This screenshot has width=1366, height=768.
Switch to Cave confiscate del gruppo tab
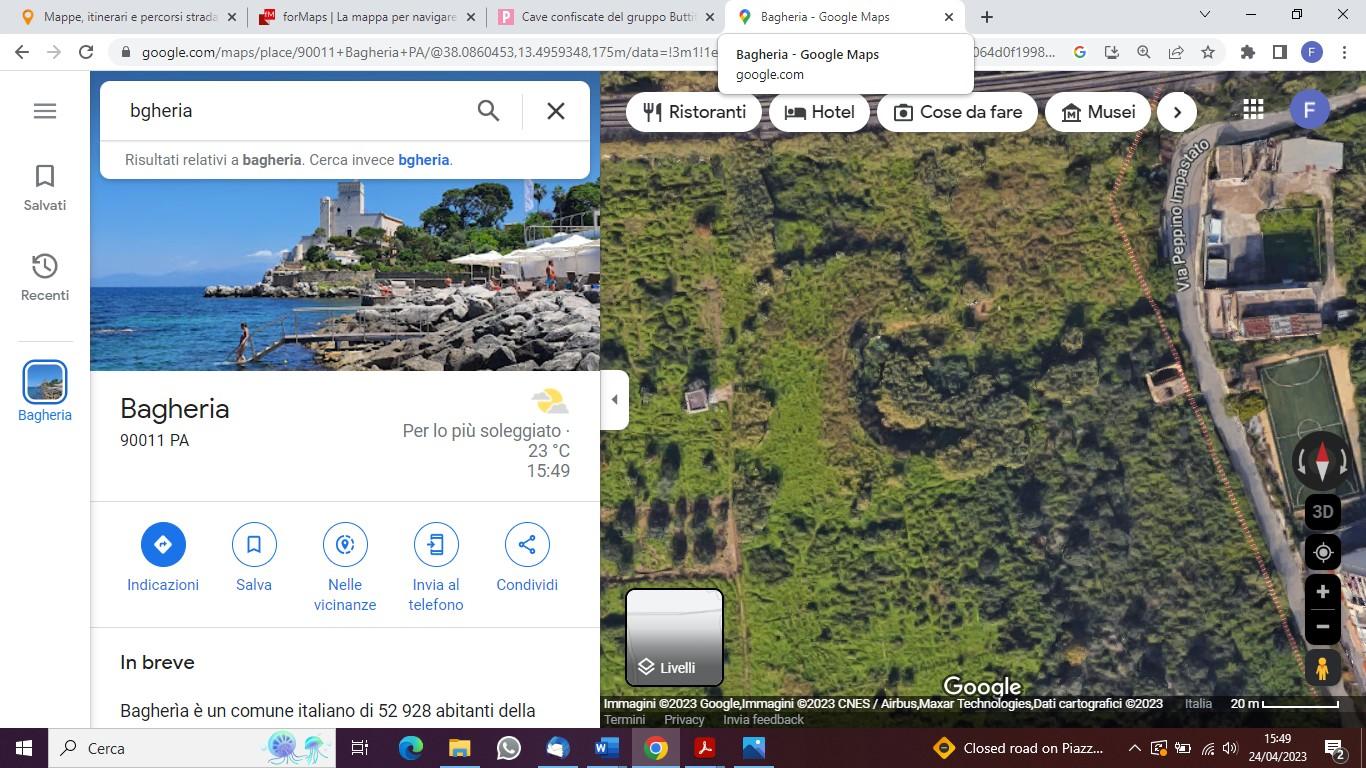tap(609, 17)
